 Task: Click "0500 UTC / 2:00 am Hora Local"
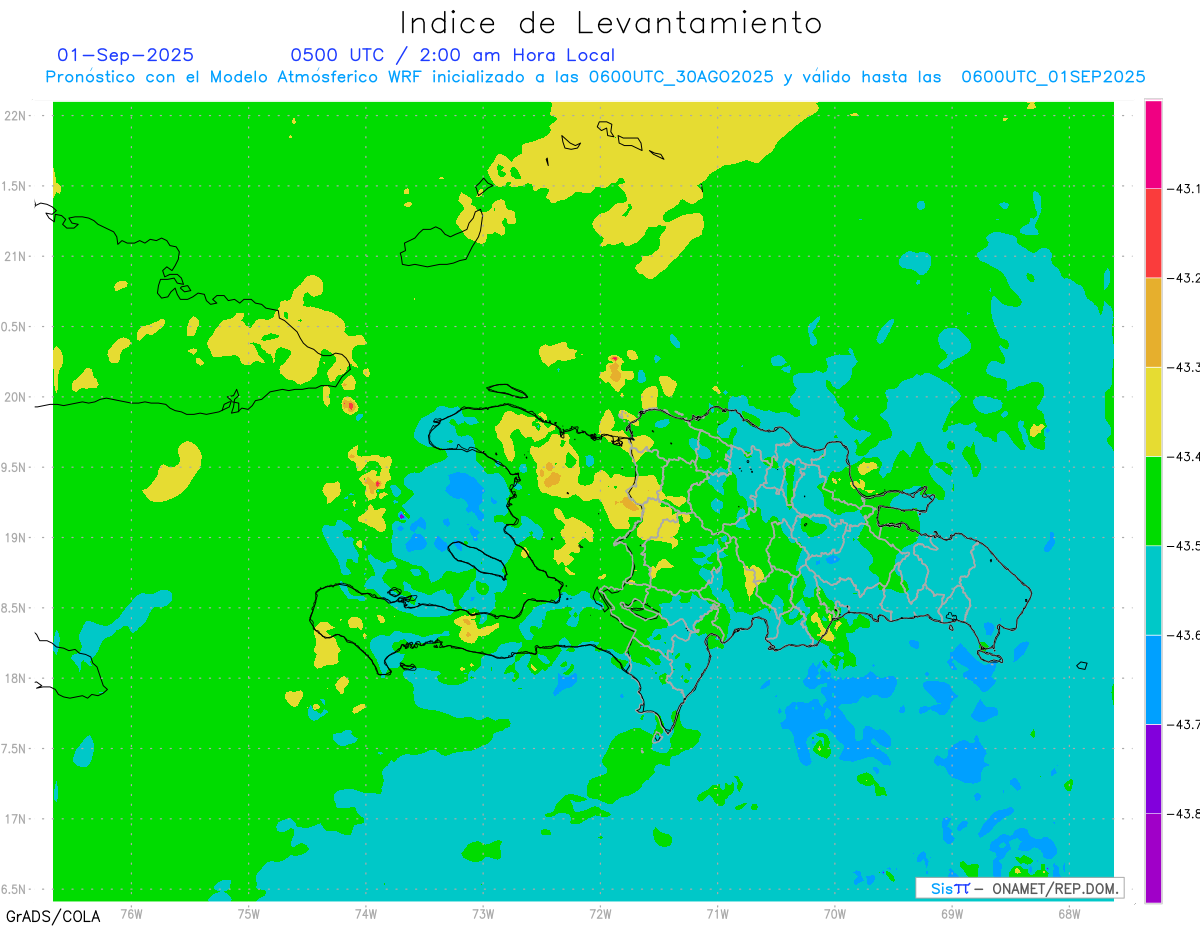[453, 55]
